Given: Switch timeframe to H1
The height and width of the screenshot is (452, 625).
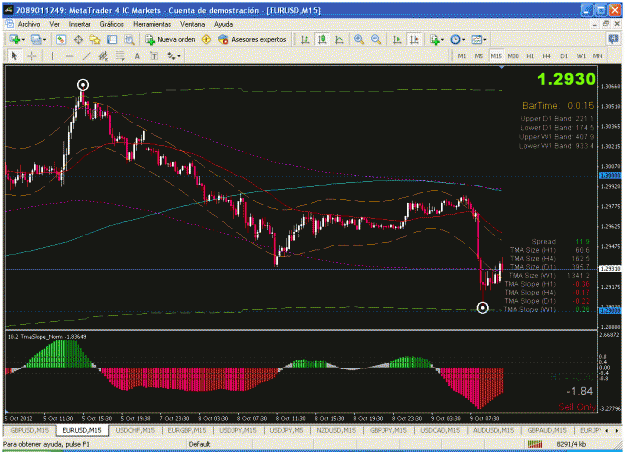Looking at the screenshot, I should pos(530,56).
